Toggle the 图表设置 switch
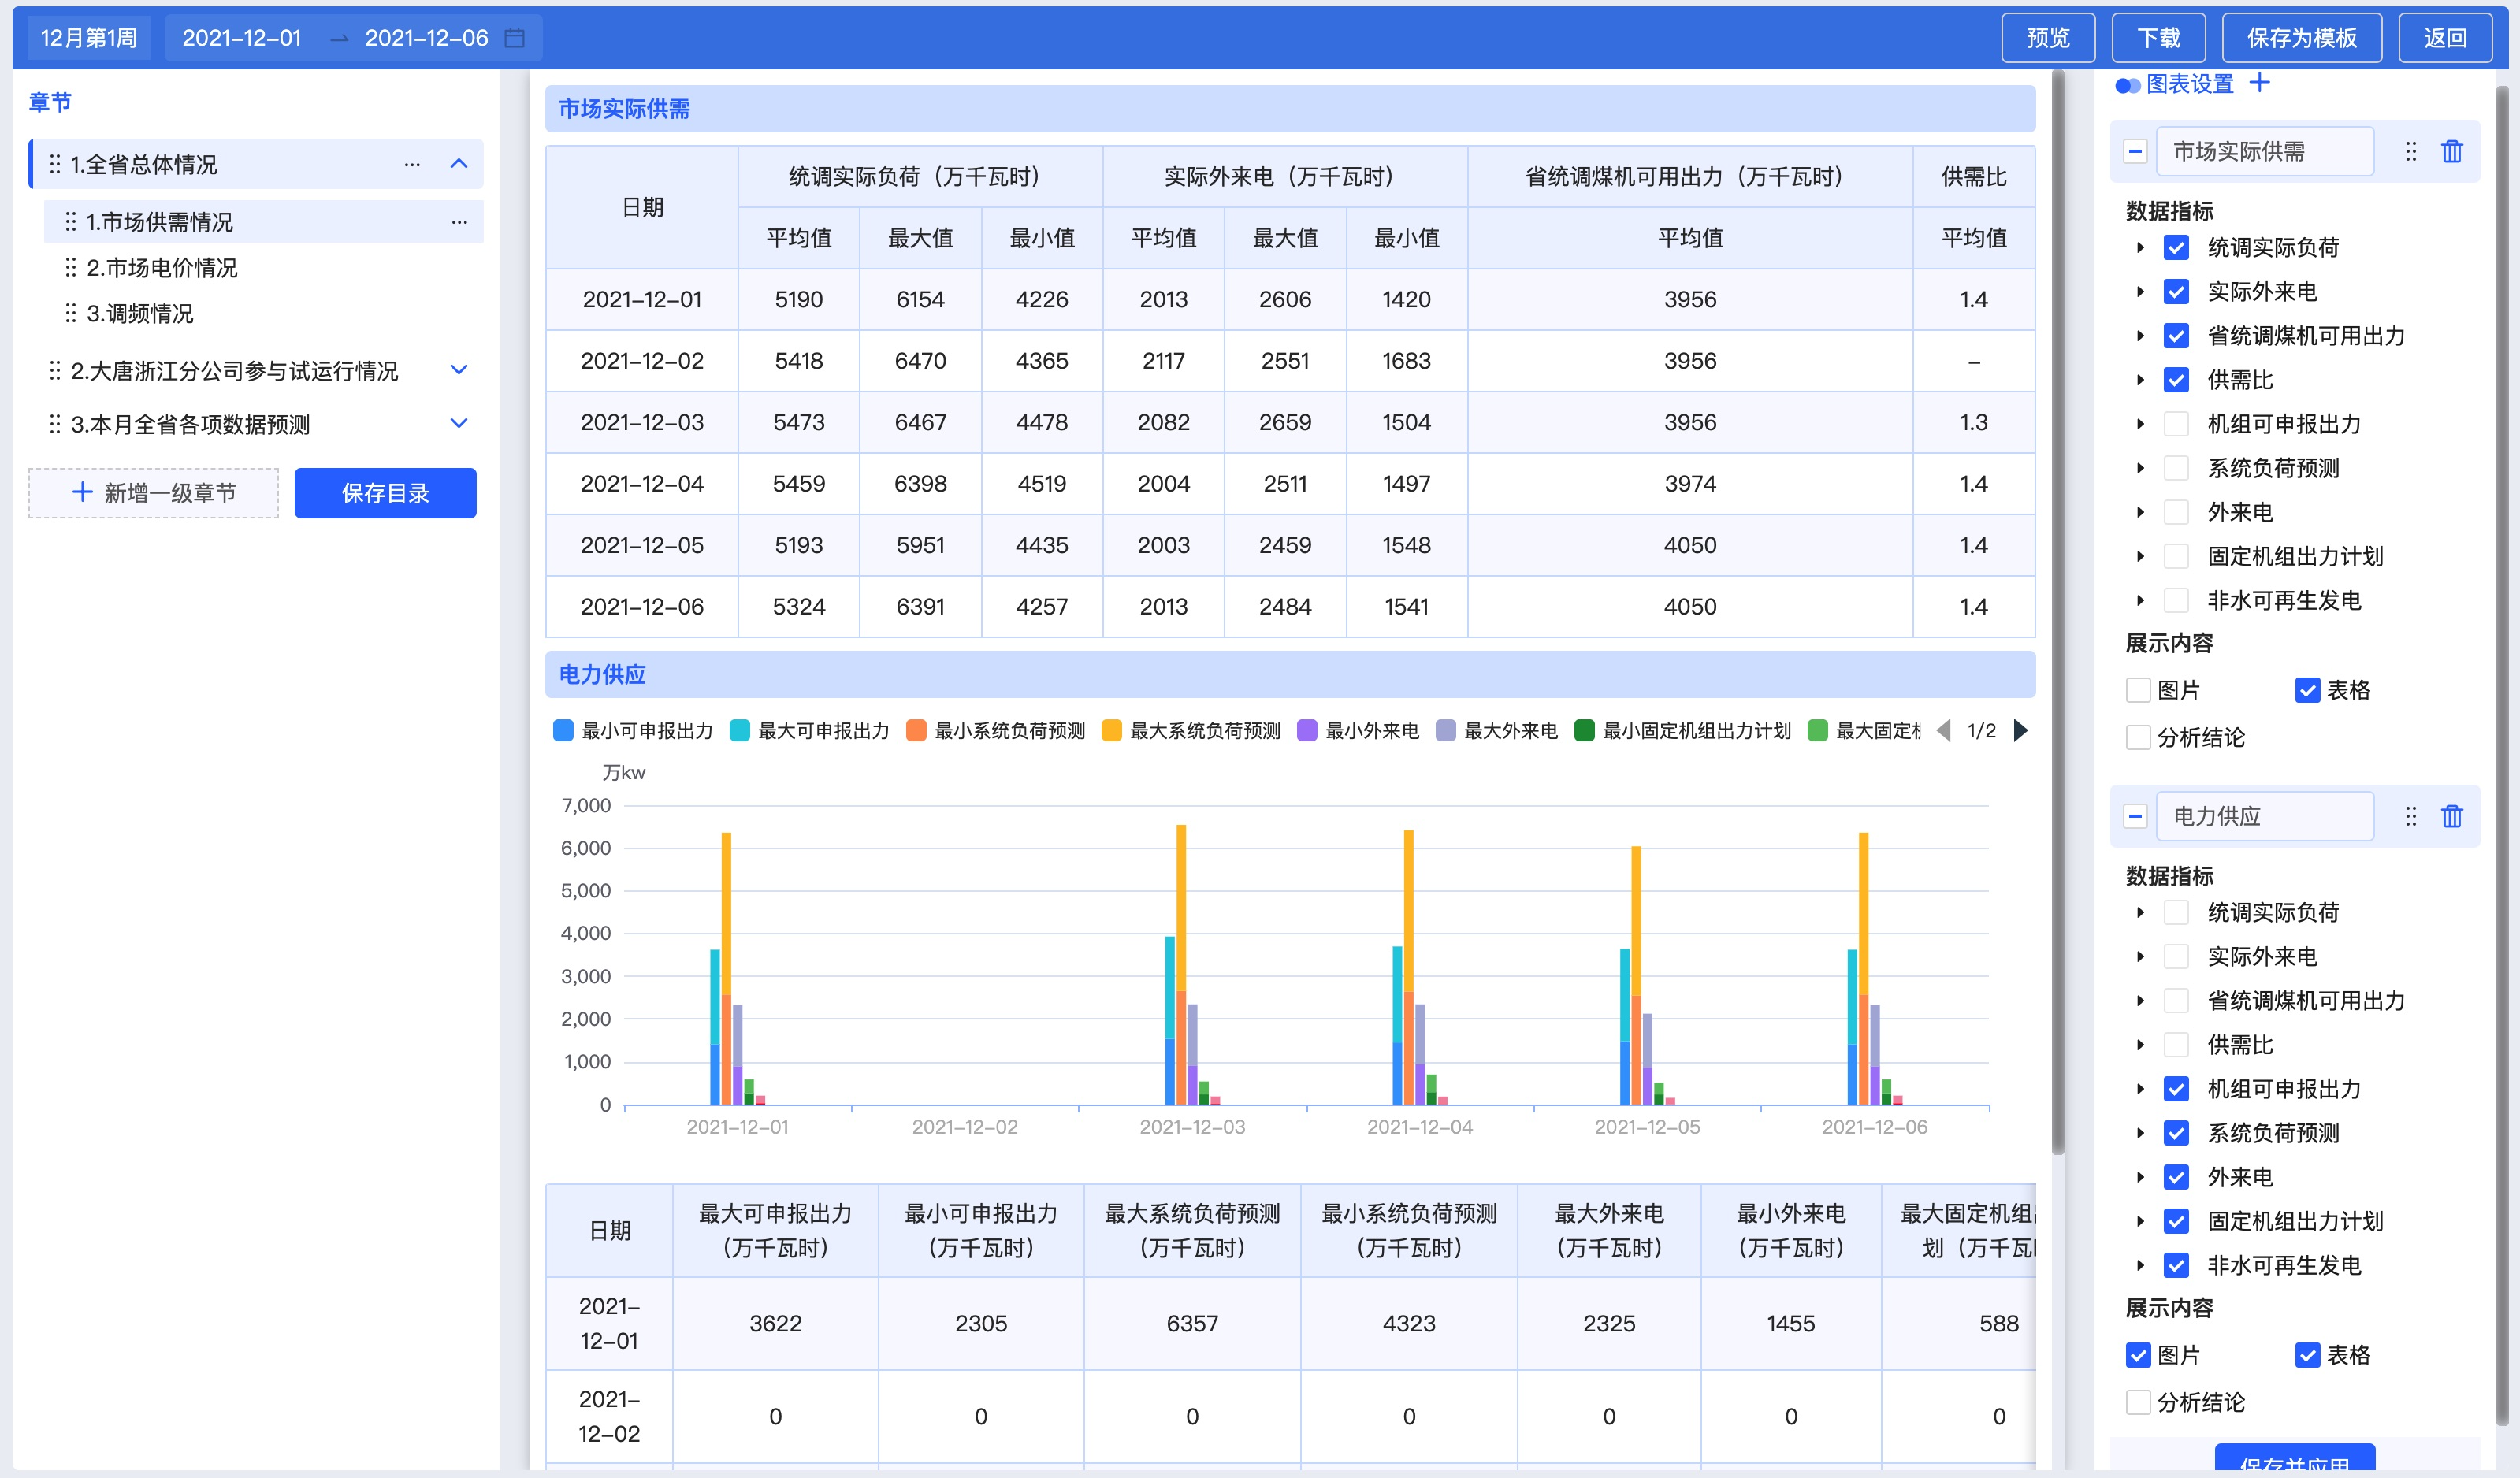 (x=2128, y=85)
